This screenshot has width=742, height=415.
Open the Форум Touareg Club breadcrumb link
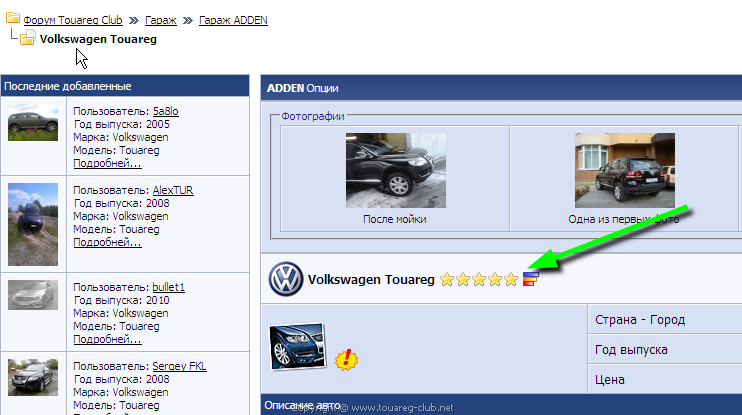[x=73, y=20]
